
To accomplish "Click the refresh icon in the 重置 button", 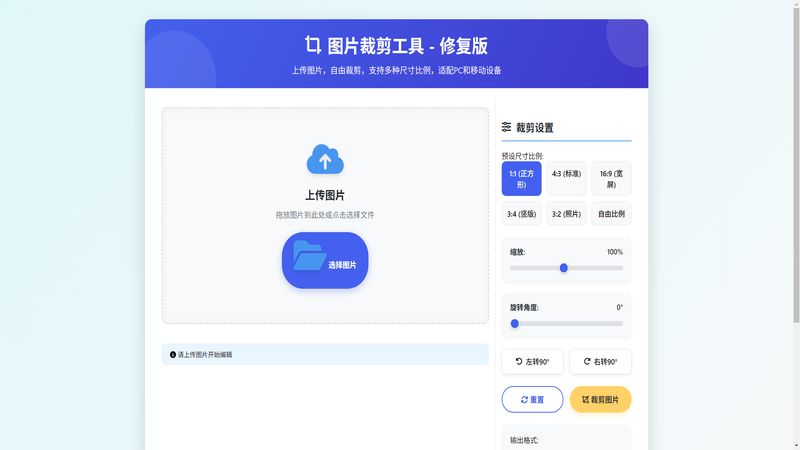I will (524, 400).
